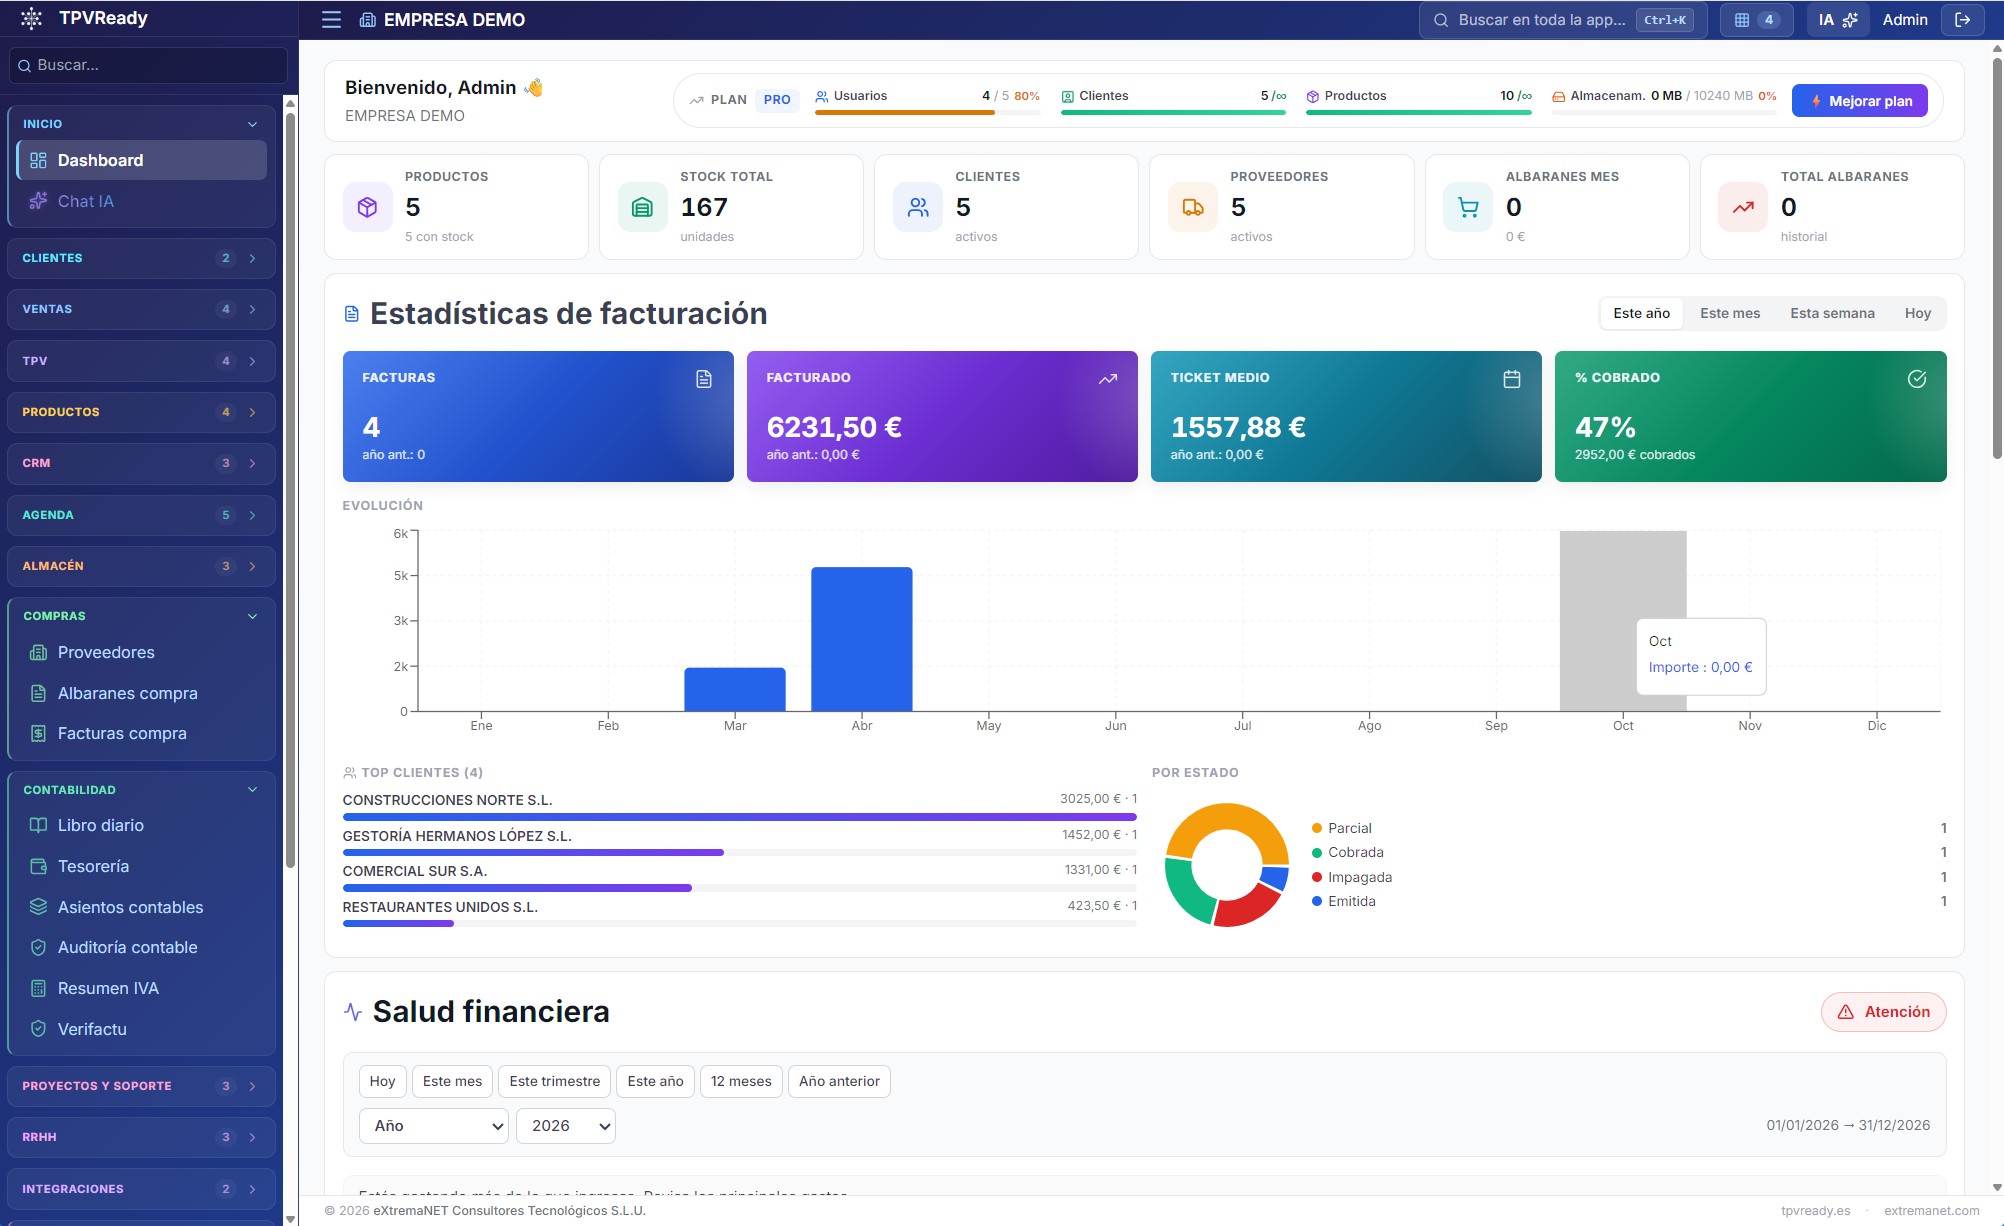The image size is (2004, 1226).
Task: Click the Facturas compra receipt icon
Action: (x=38, y=733)
